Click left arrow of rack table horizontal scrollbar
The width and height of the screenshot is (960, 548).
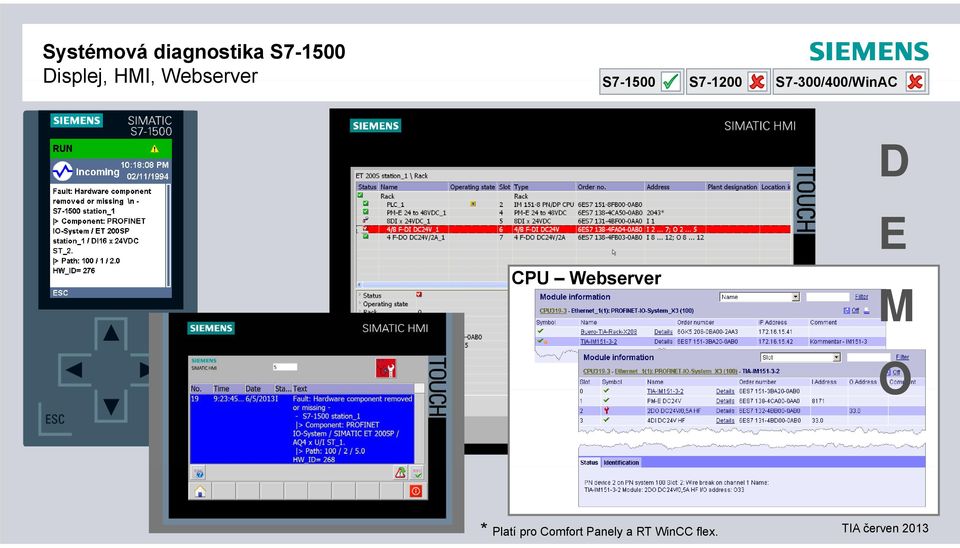tap(359, 285)
